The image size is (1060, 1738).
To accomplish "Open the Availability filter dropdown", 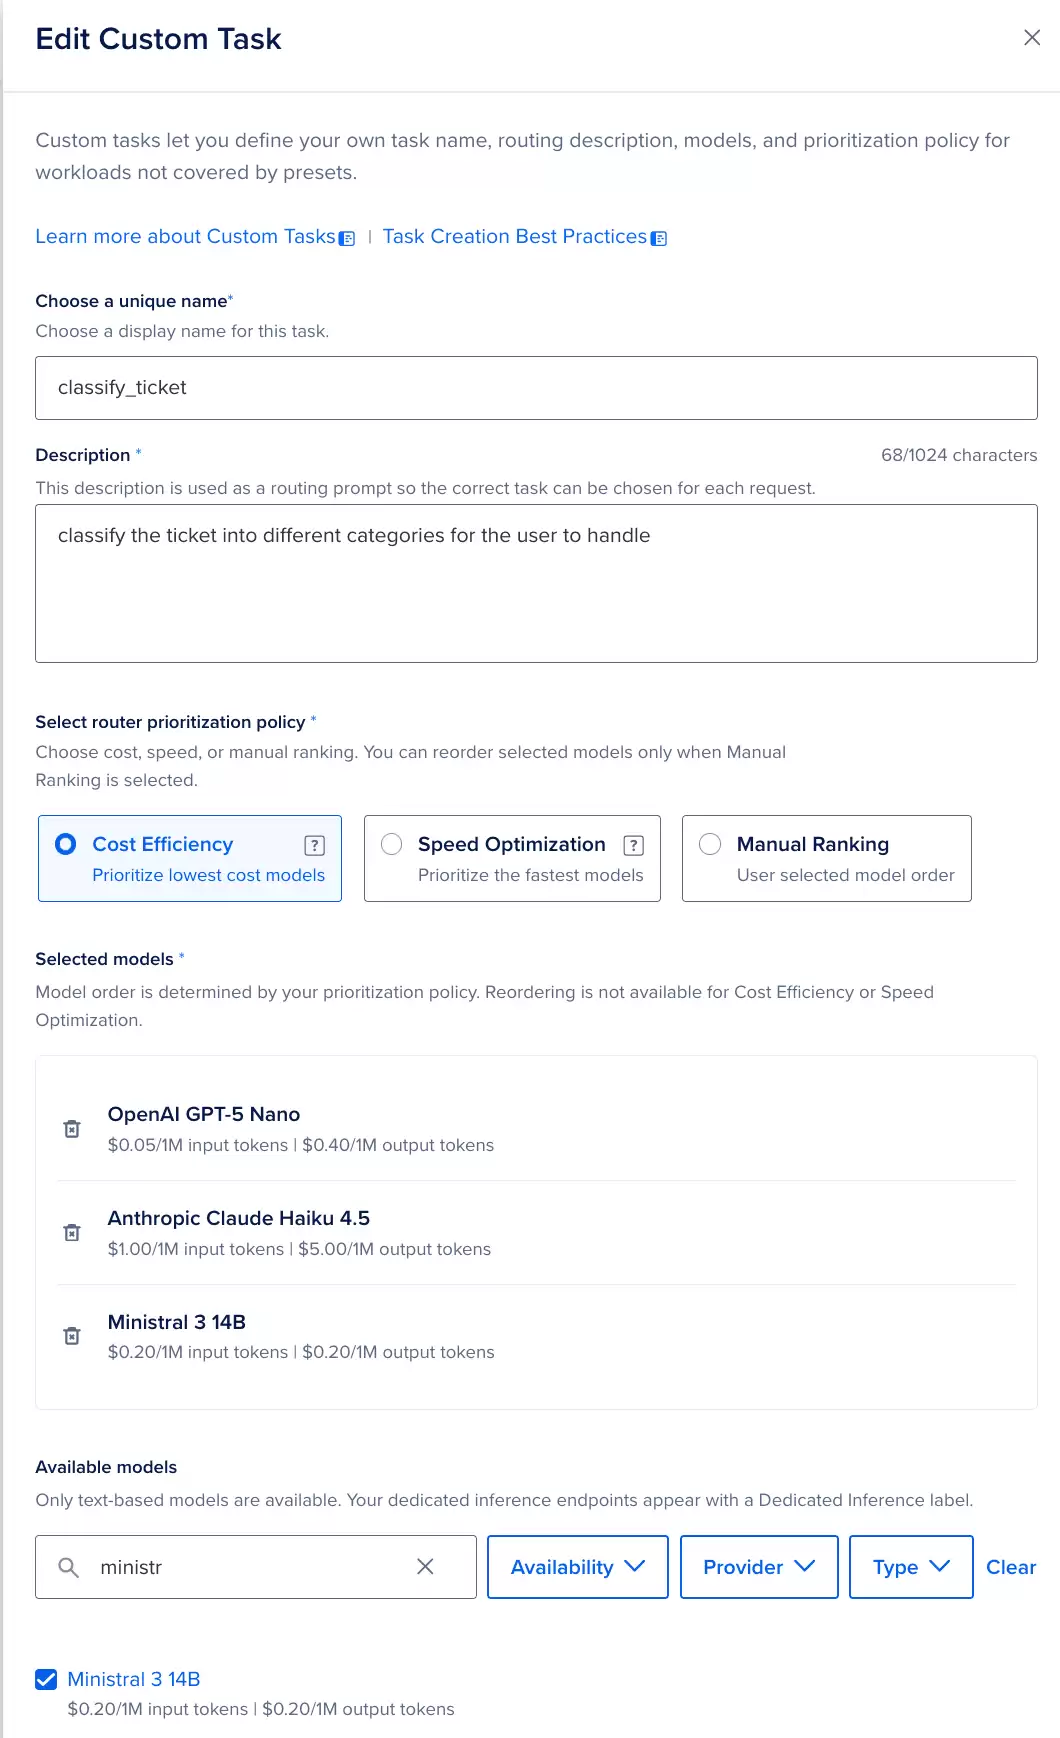I will (x=578, y=1567).
